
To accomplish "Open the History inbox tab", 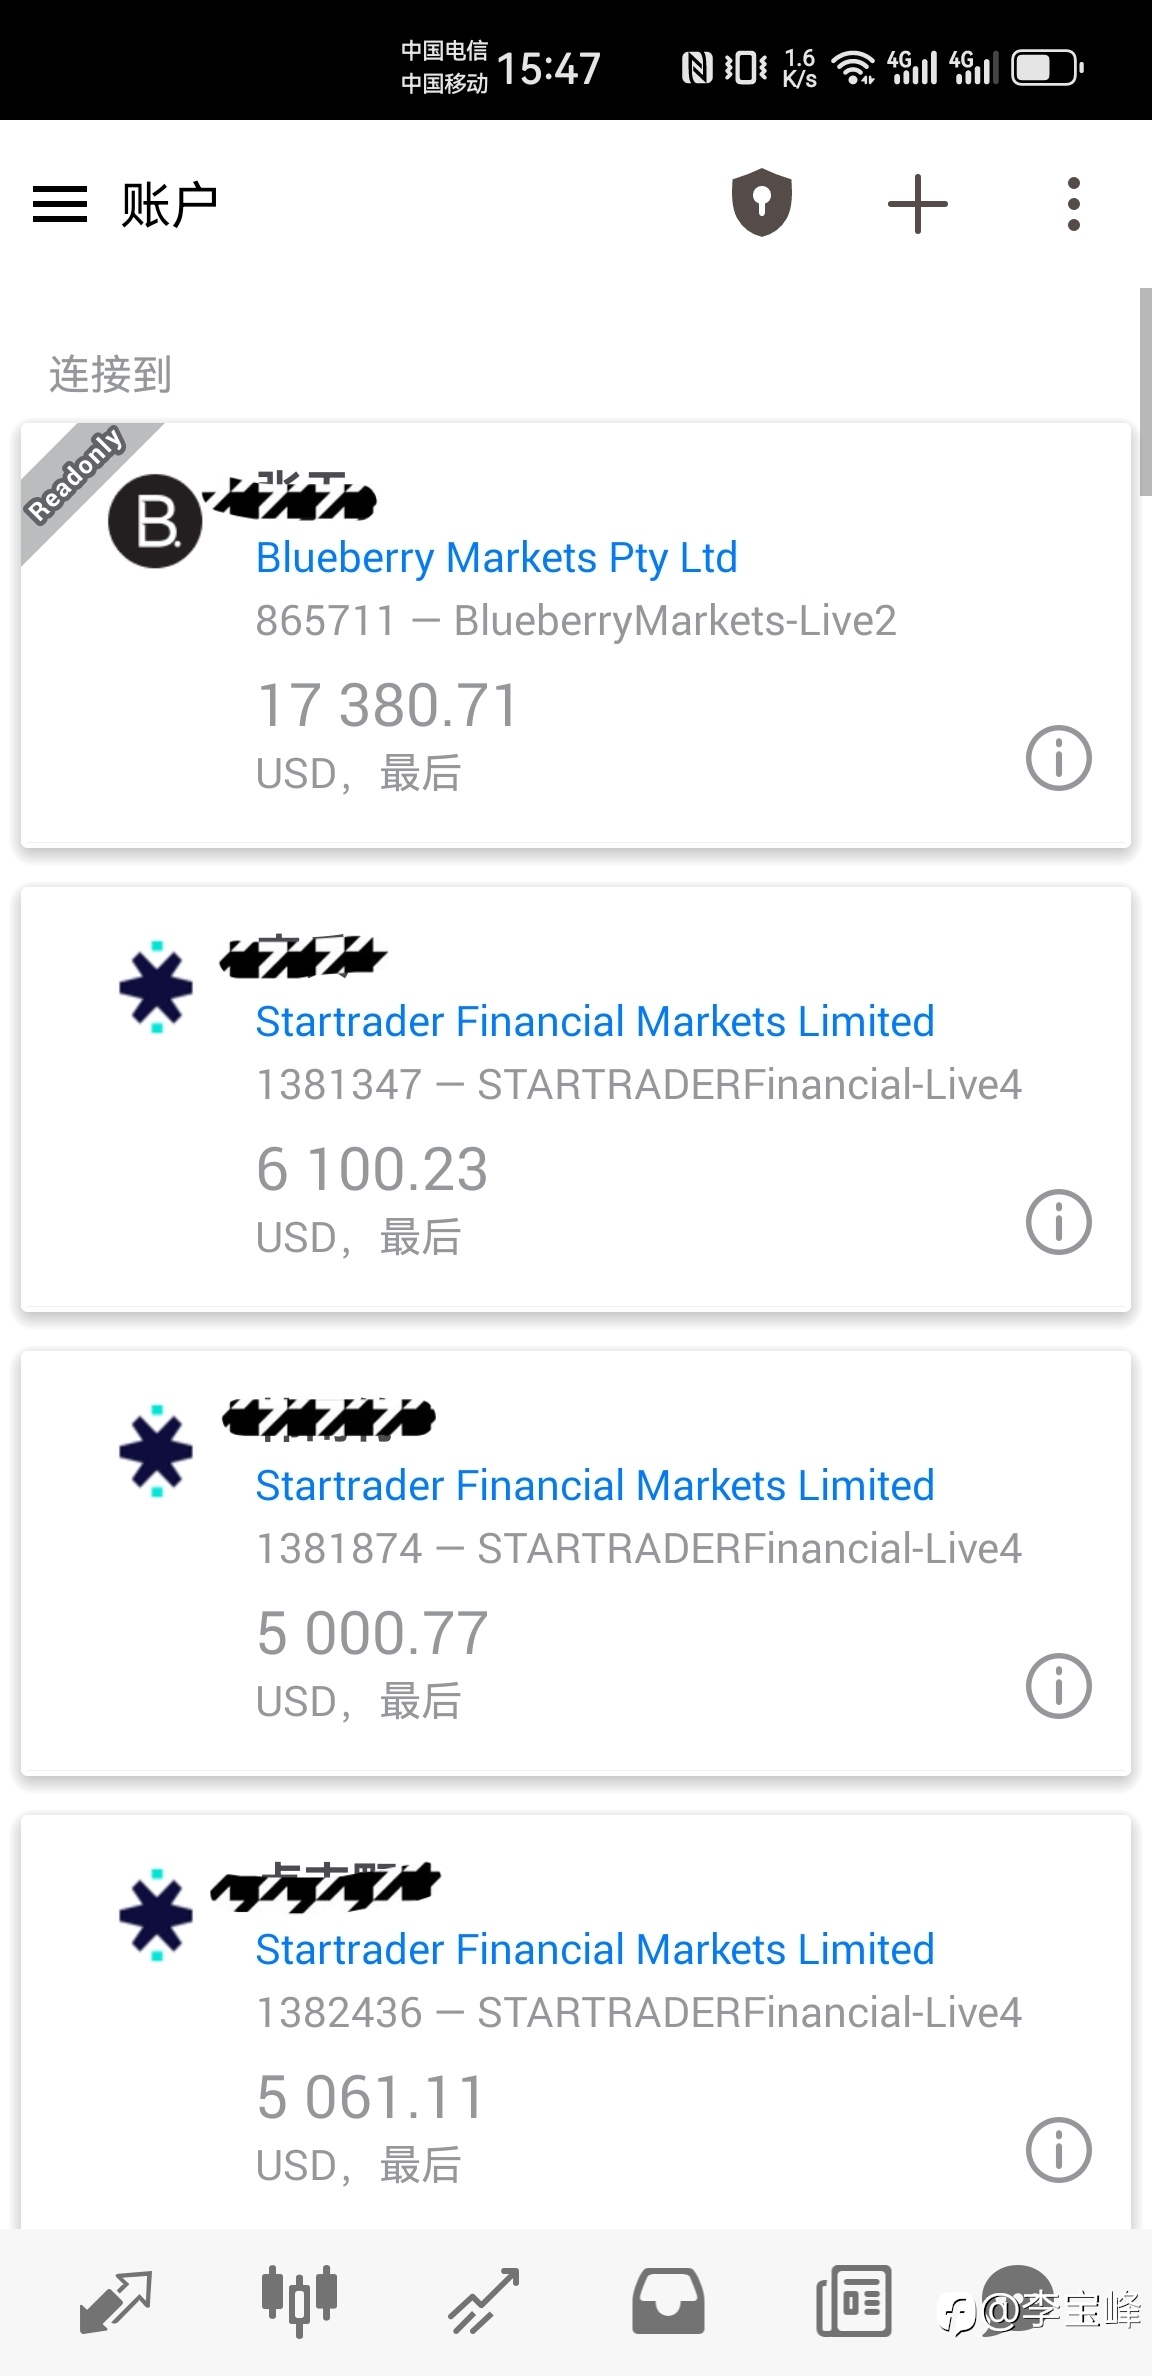I will (x=668, y=2301).
